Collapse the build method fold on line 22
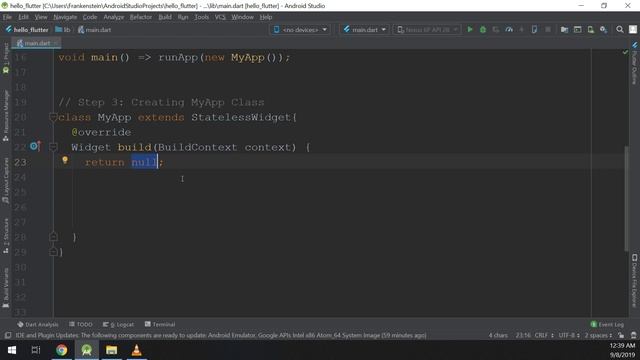640x360 pixels. 53,147
